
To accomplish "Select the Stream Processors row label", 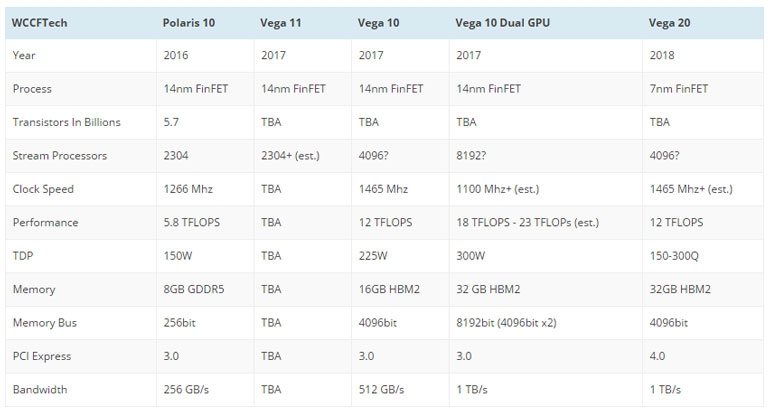I will point(59,156).
